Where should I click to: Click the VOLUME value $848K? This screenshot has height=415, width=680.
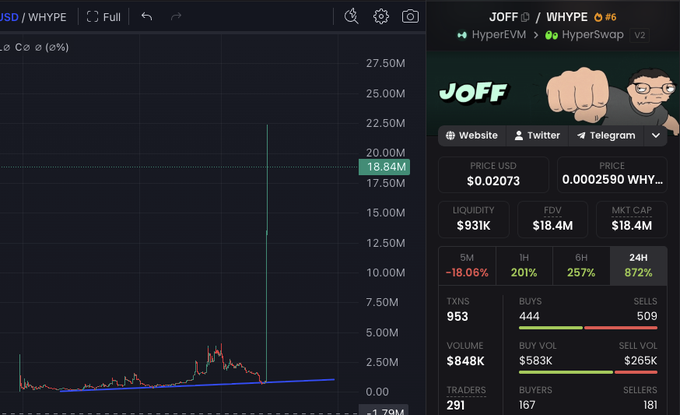[x=465, y=361]
